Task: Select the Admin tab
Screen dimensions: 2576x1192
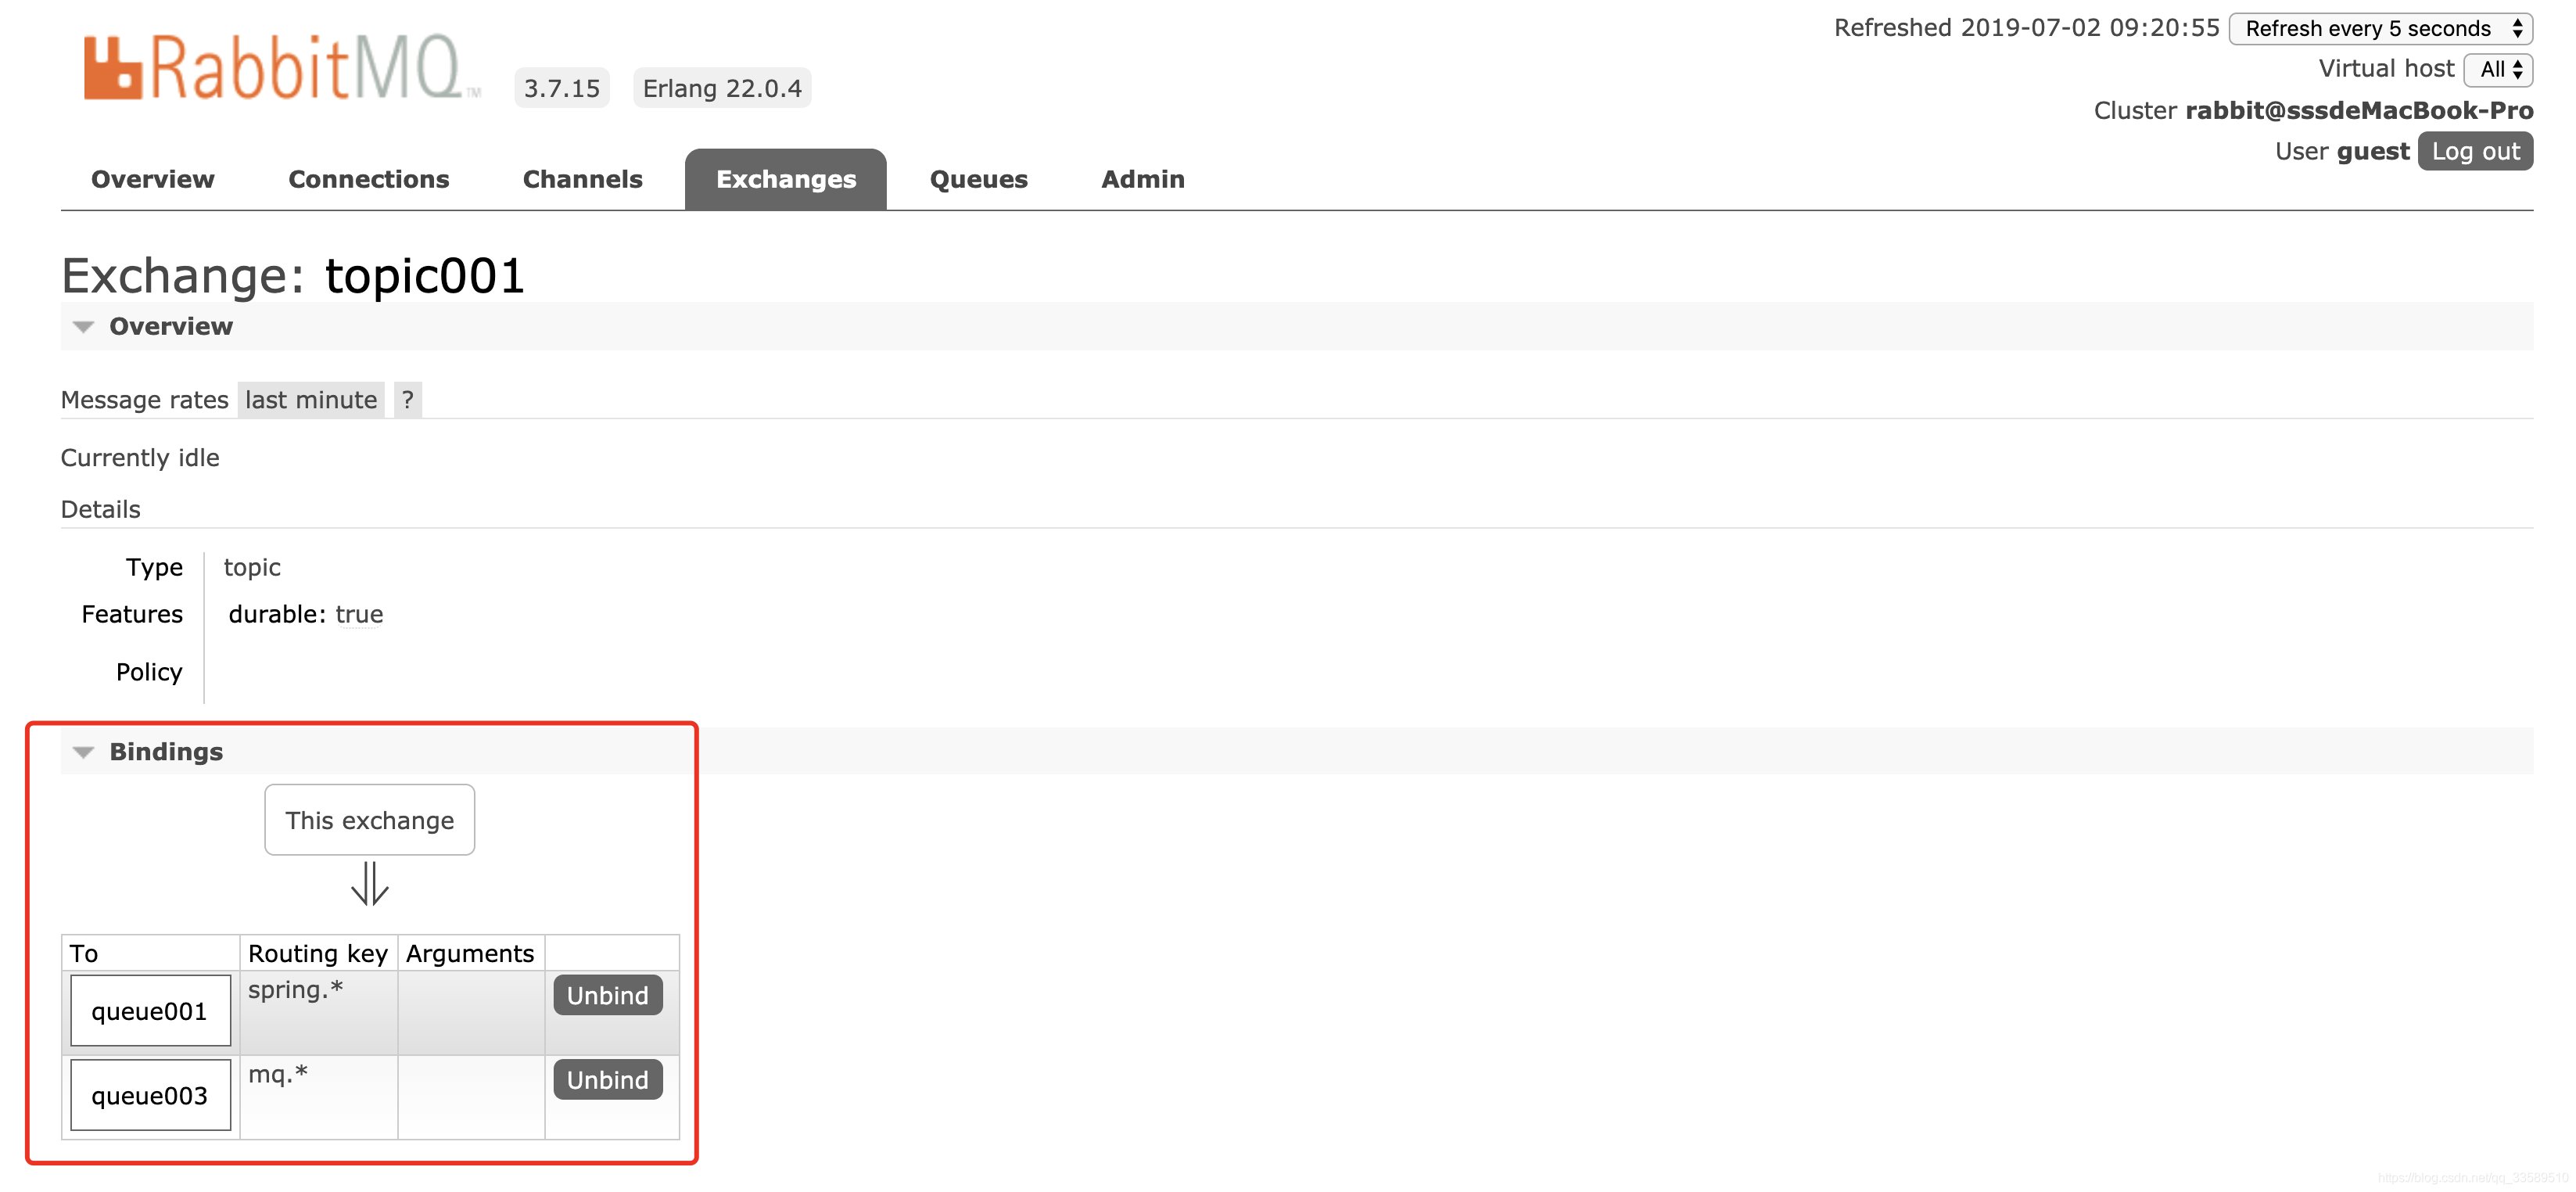Action: point(1142,179)
